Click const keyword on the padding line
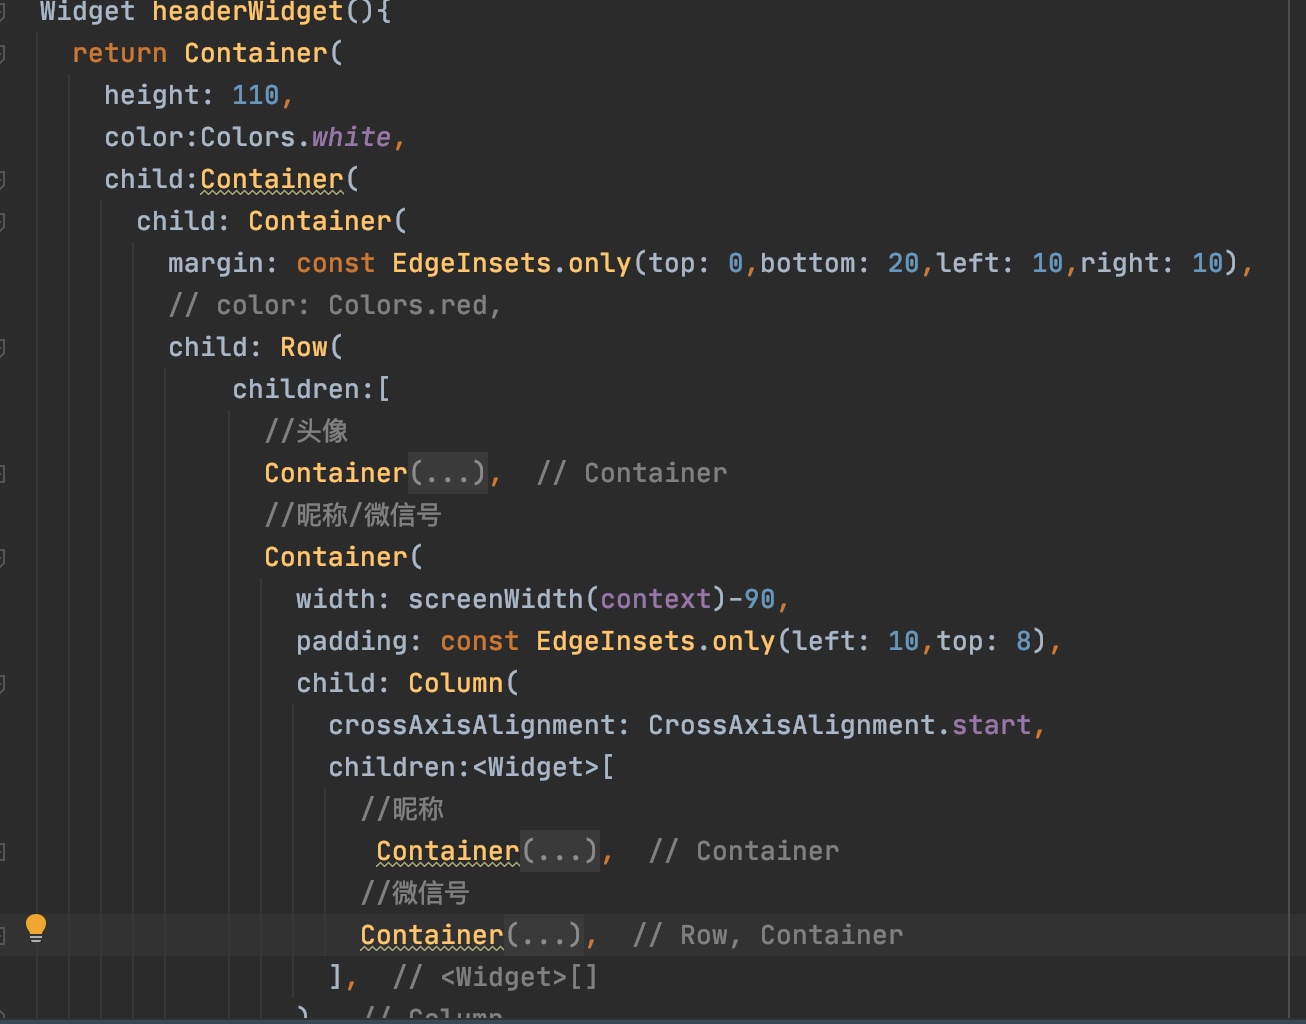Screen dimensions: 1306x1024 [480, 641]
